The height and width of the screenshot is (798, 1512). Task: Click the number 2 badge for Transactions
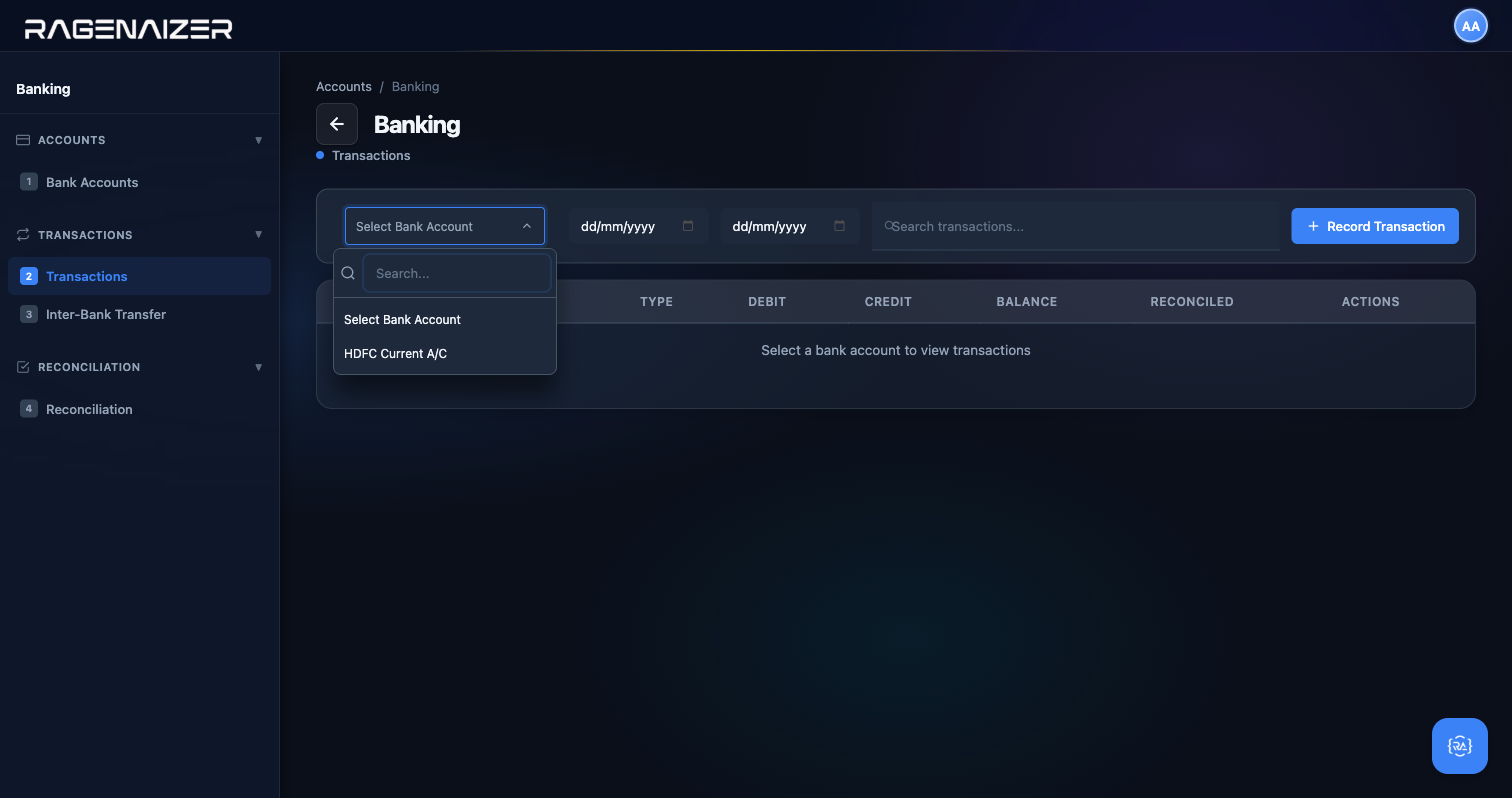29,276
